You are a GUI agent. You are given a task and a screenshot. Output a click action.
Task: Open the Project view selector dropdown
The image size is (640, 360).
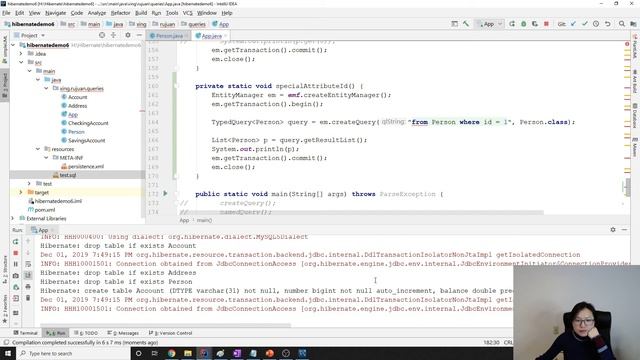[x=32, y=36]
